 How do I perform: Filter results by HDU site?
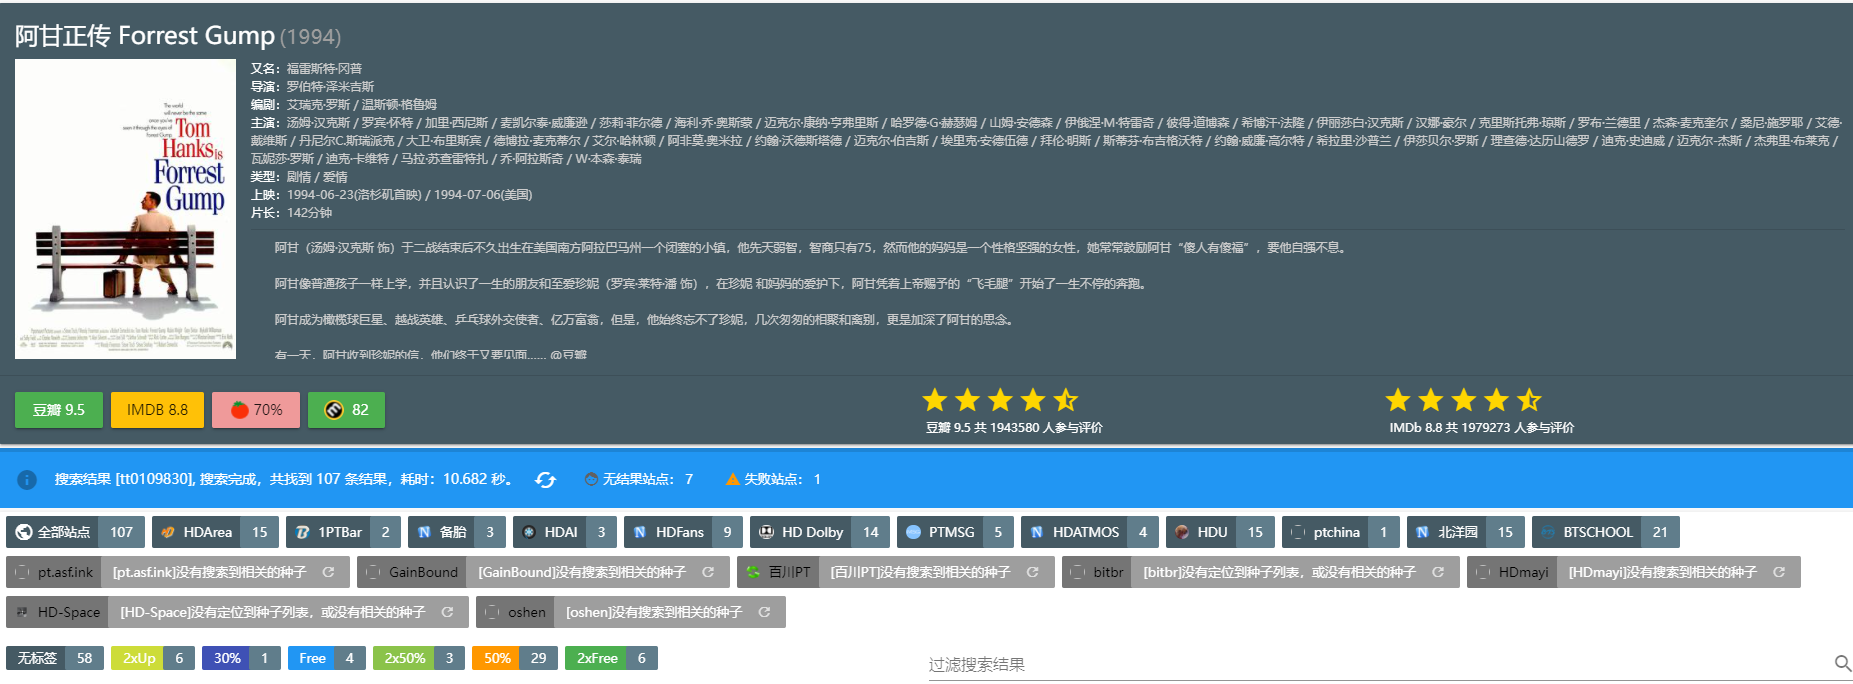[1220, 532]
